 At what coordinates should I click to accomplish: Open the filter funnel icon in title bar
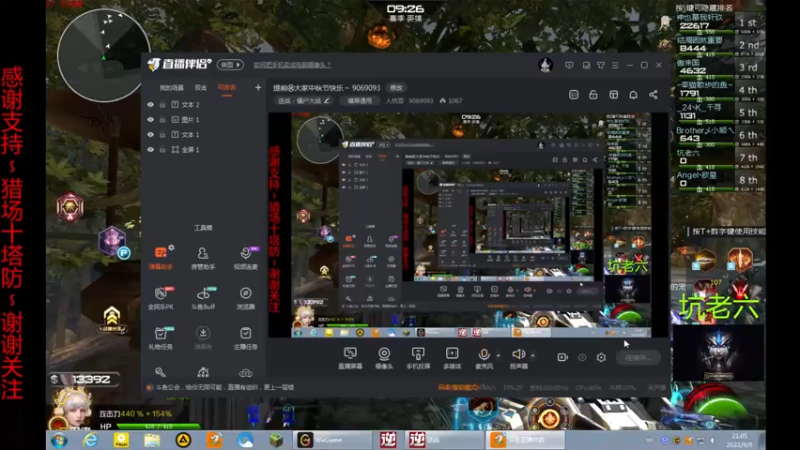(x=601, y=65)
